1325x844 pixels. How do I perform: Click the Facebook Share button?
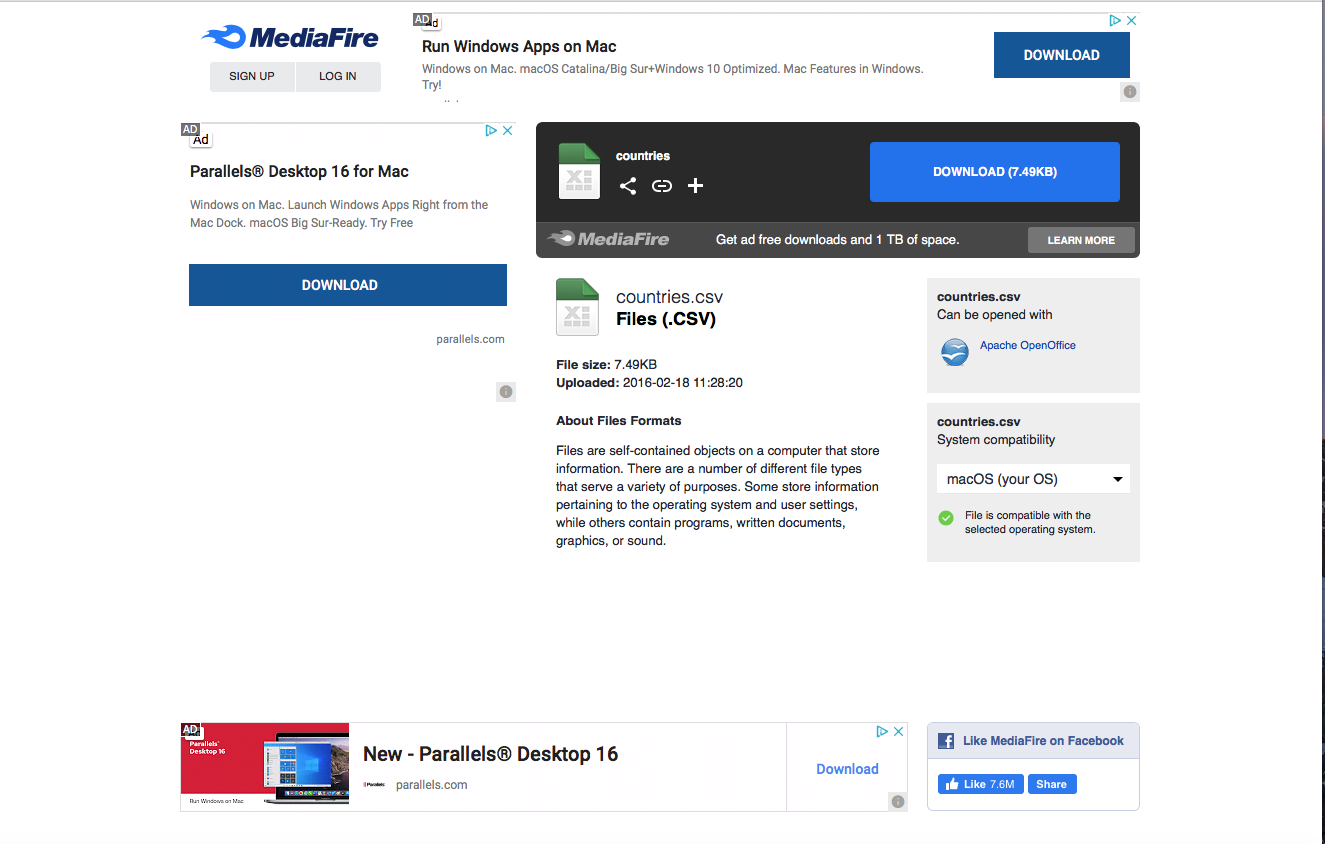[x=1051, y=784]
